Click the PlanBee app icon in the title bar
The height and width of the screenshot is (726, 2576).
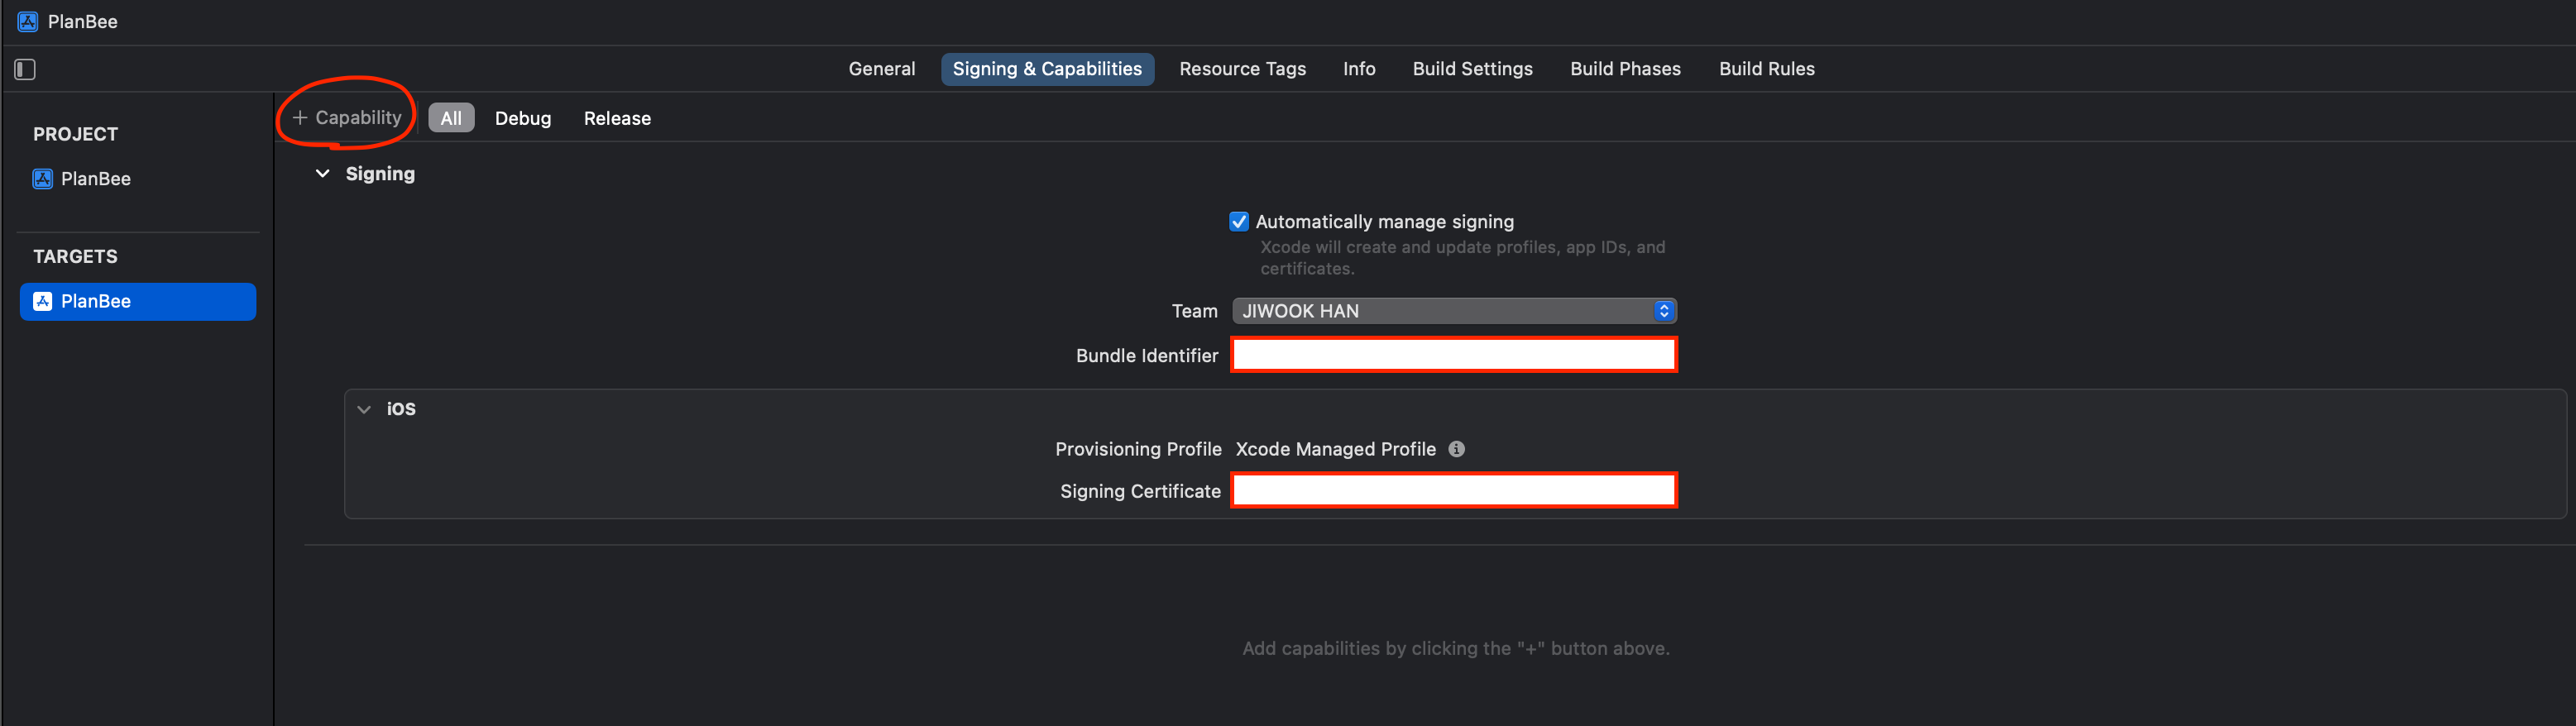28,21
